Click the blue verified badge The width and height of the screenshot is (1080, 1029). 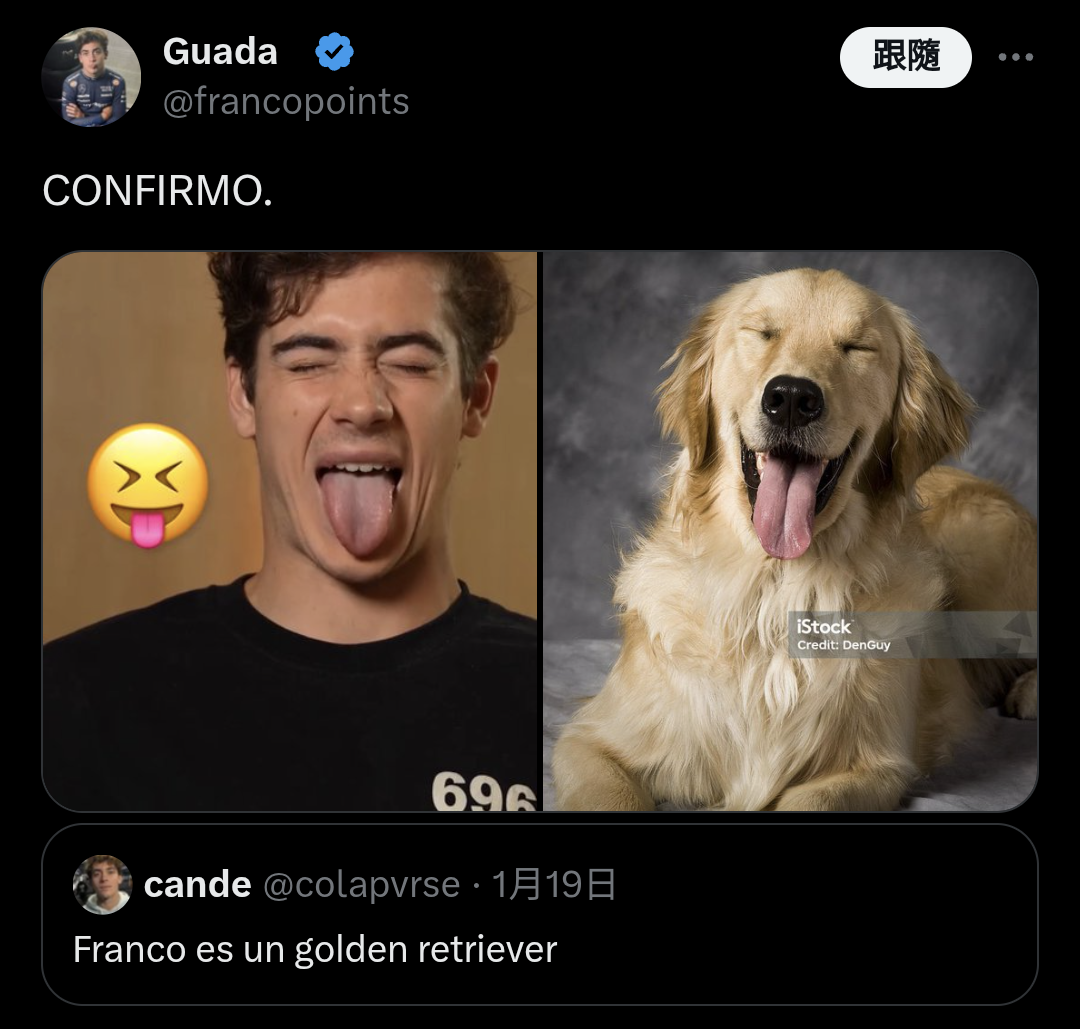pyautogui.click(x=334, y=52)
